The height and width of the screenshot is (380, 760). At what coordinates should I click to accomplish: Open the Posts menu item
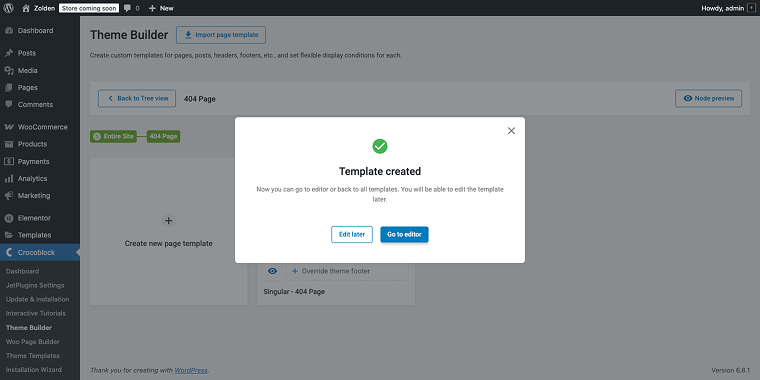pyautogui.click(x=40, y=53)
